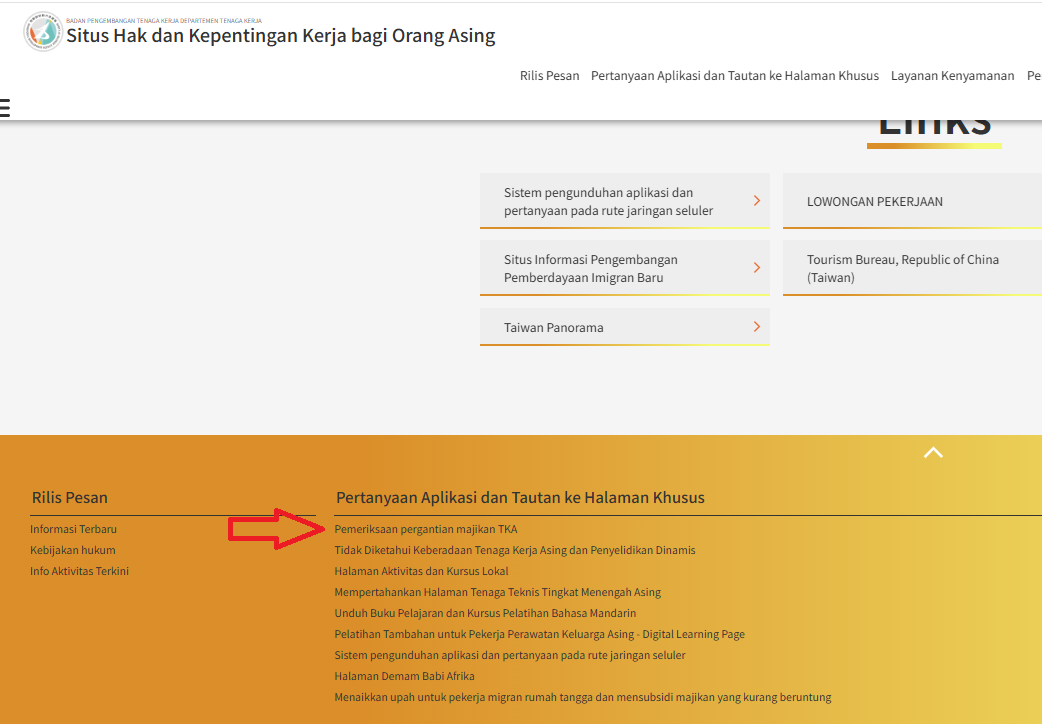
Task: Click the site logo emblem in header
Action: (43, 31)
